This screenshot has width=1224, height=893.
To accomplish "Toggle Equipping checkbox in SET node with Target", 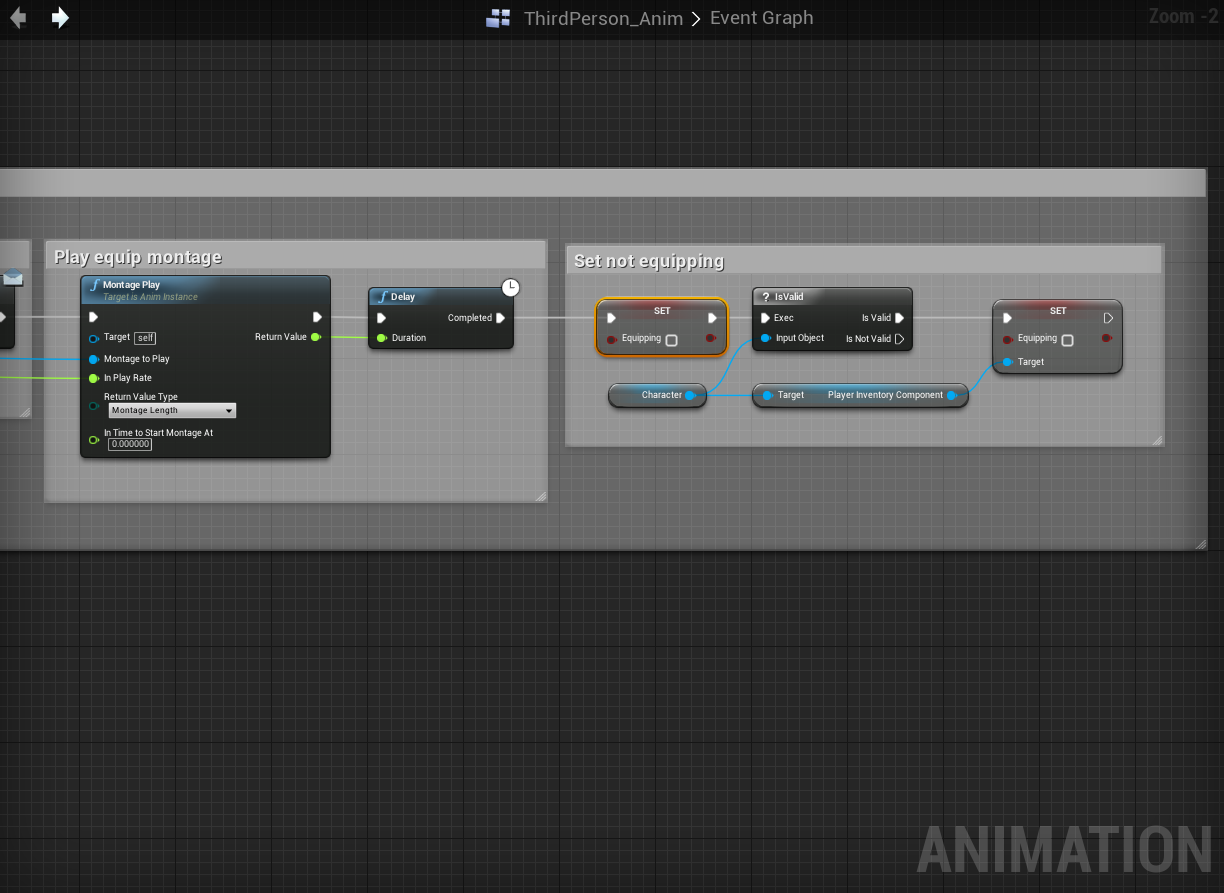I will tap(1067, 340).
